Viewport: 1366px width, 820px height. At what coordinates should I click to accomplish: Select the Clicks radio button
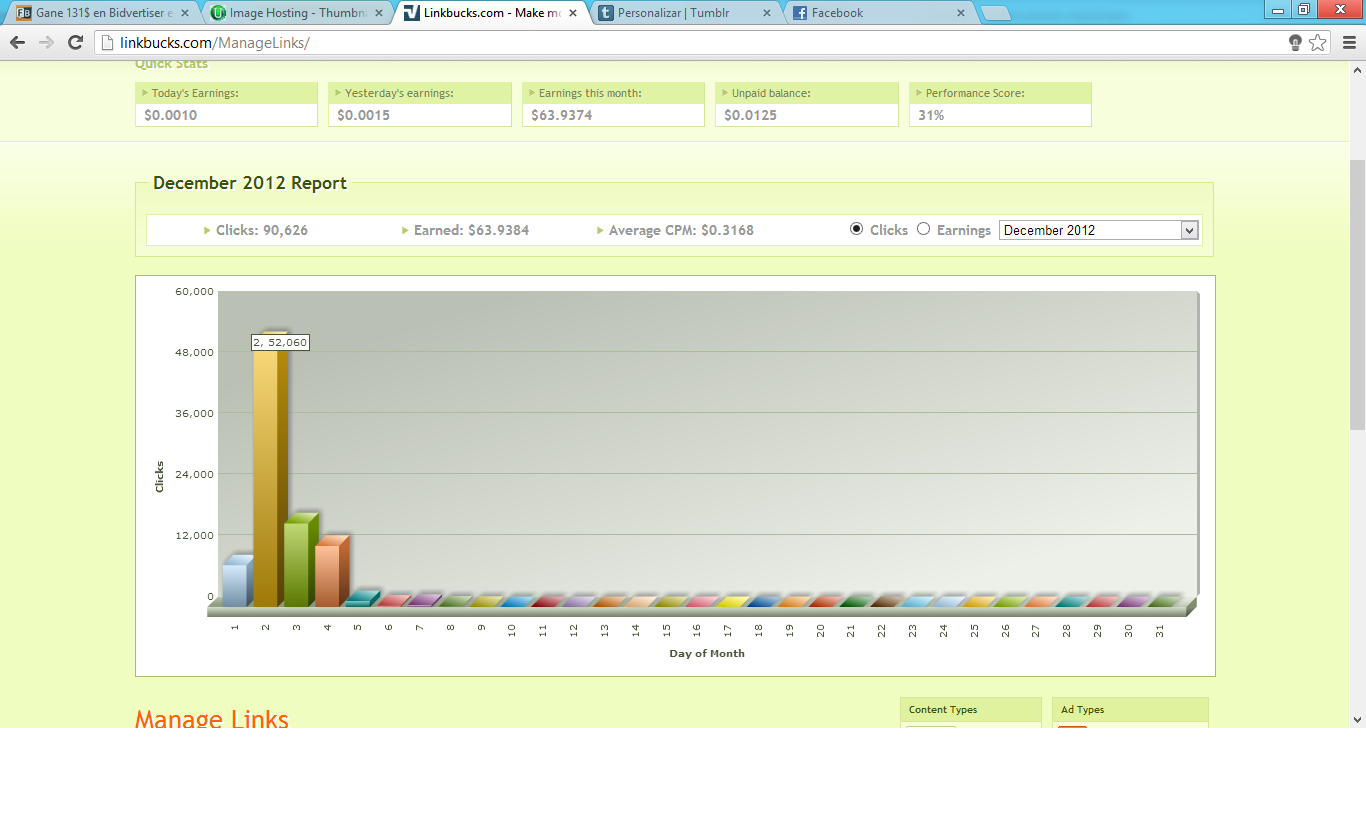[856, 229]
